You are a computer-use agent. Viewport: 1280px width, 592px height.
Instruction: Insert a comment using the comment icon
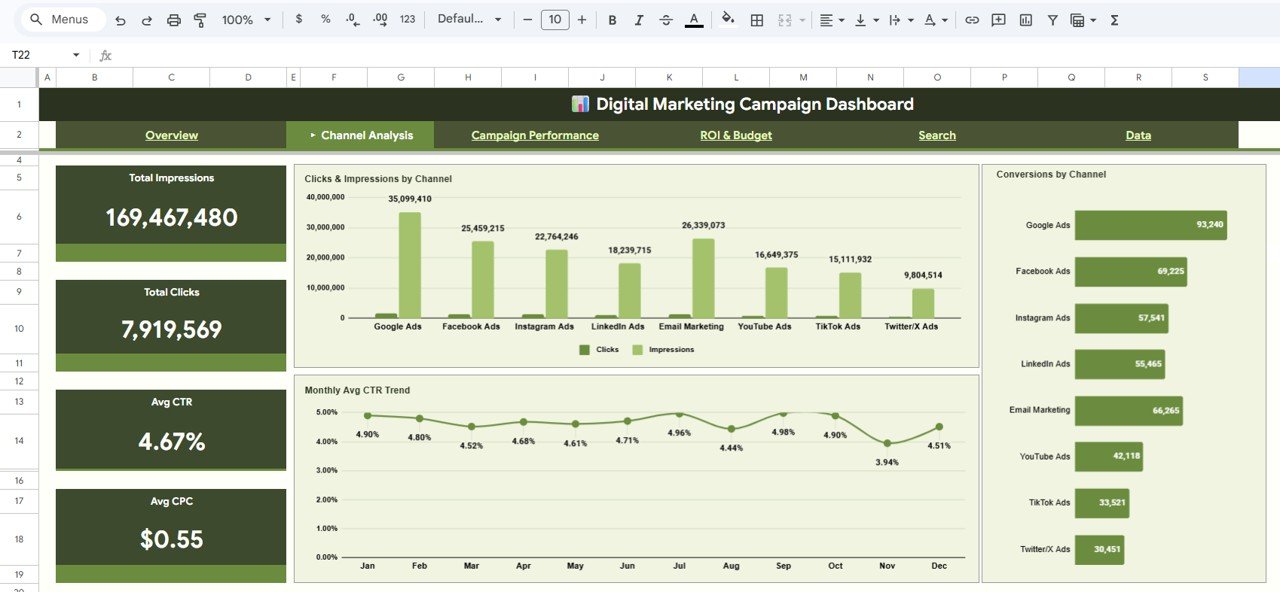coord(997,19)
